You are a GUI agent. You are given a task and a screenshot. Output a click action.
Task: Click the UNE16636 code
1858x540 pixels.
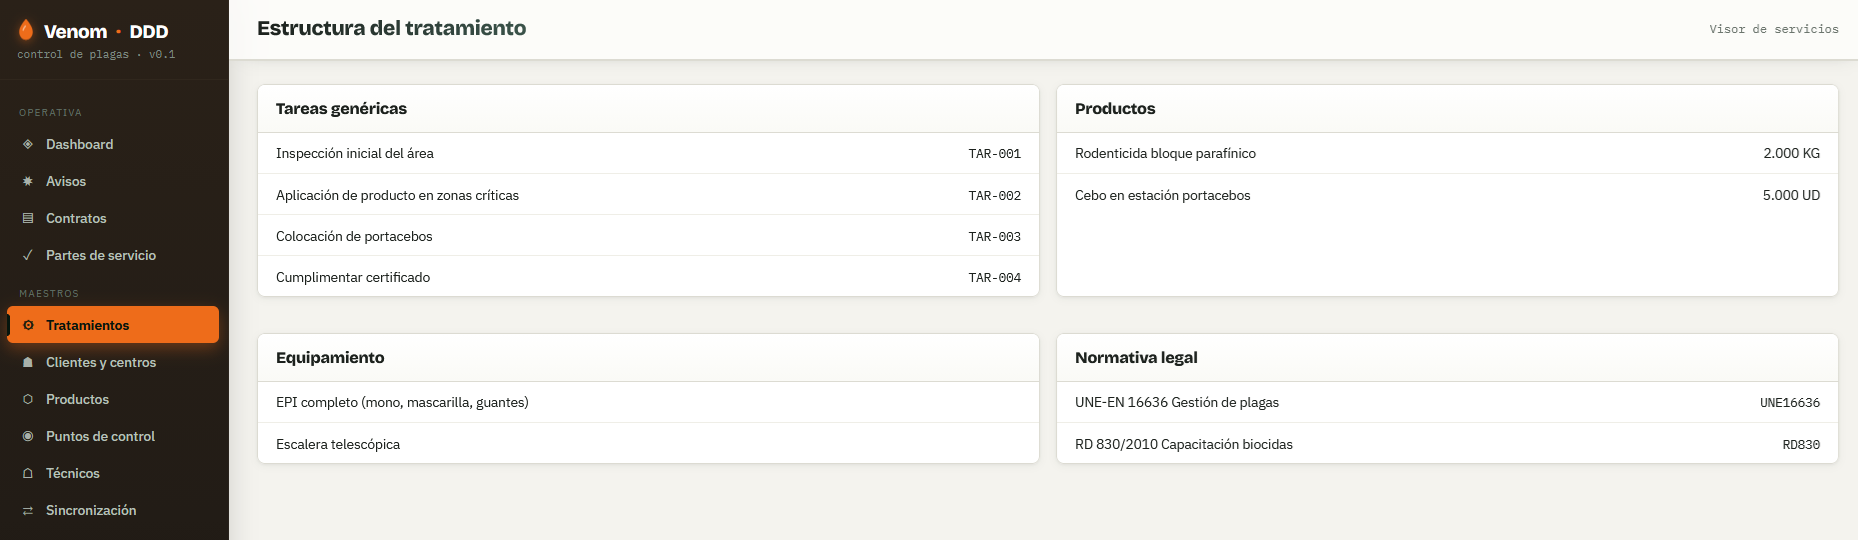1790,403
